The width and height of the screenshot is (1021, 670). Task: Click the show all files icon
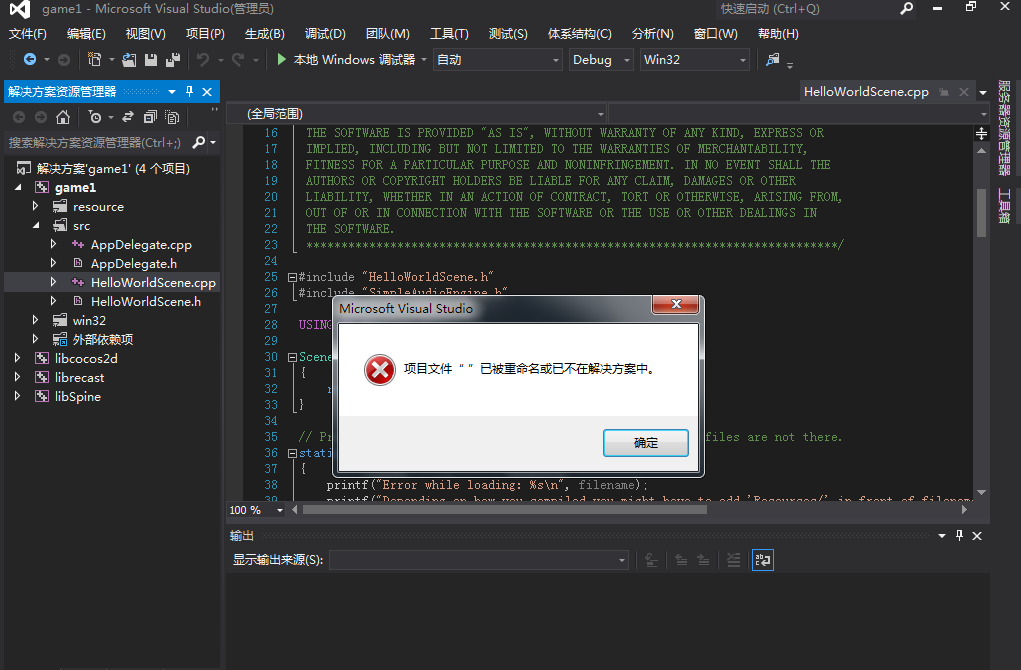(172, 117)
